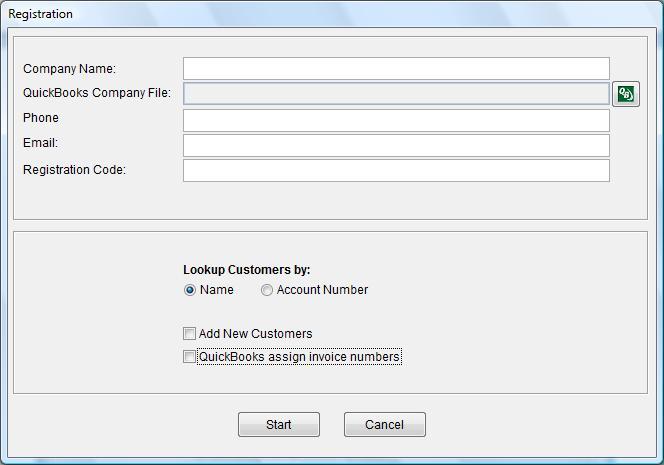Click the Phone text box
Screen dimensions: 664x465
396,120
